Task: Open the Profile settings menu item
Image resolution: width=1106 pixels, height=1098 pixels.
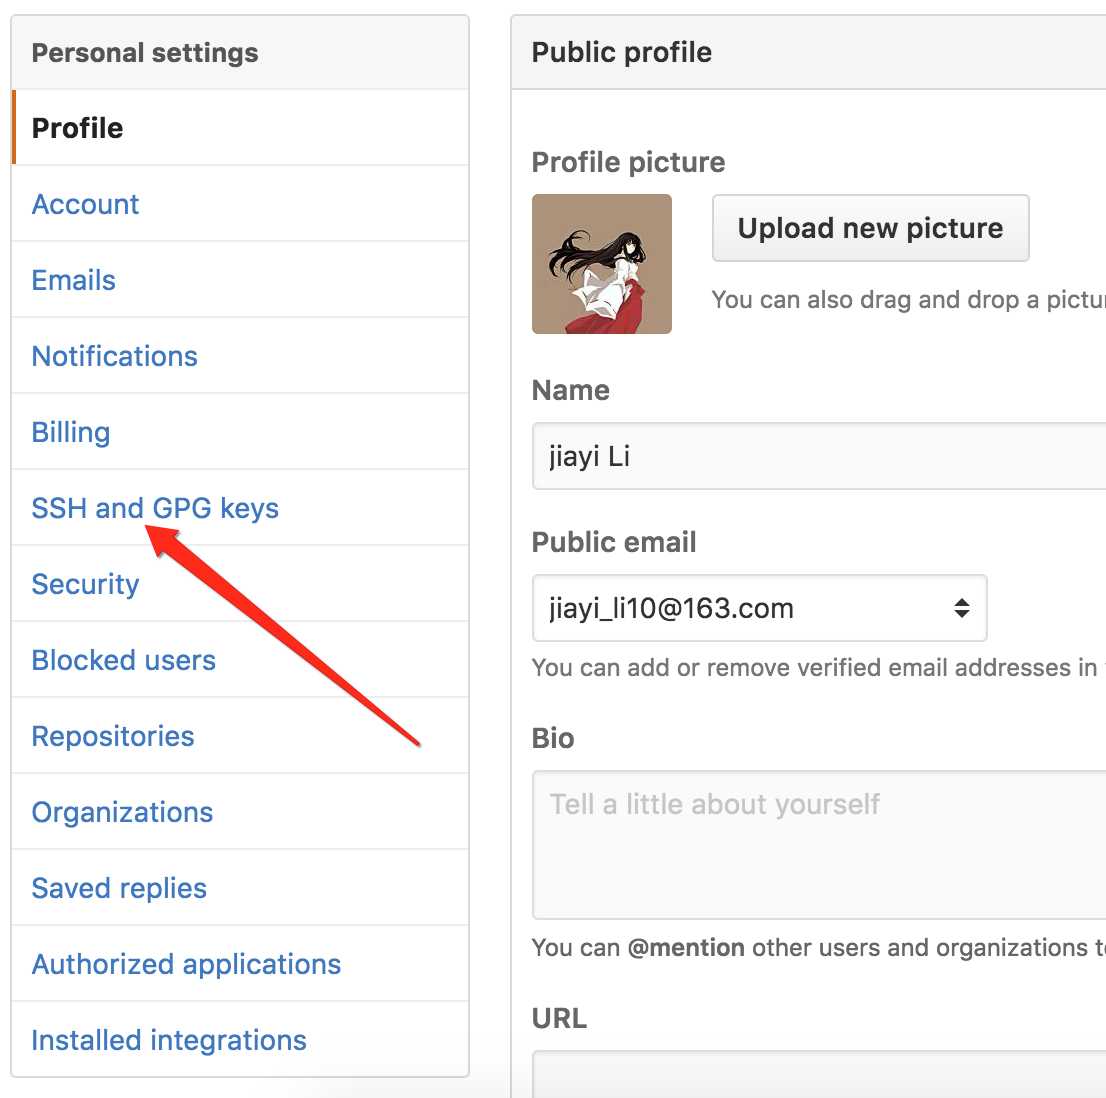Action: coord(240,128)
